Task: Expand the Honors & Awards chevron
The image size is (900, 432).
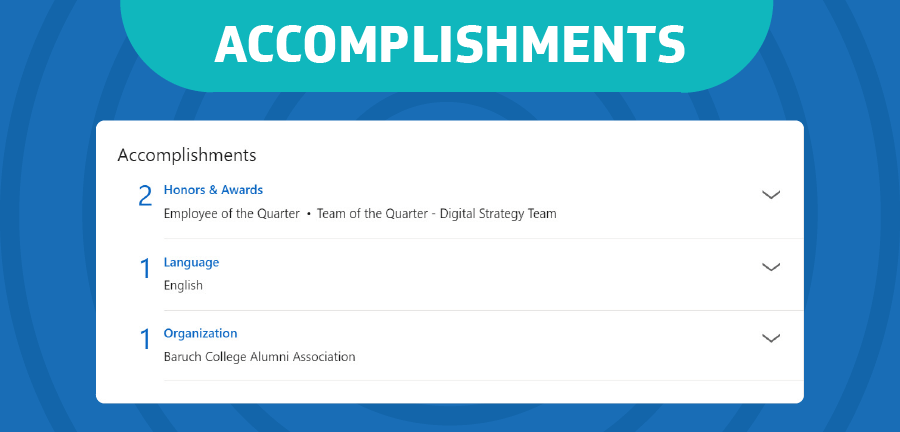Action: 770,194
